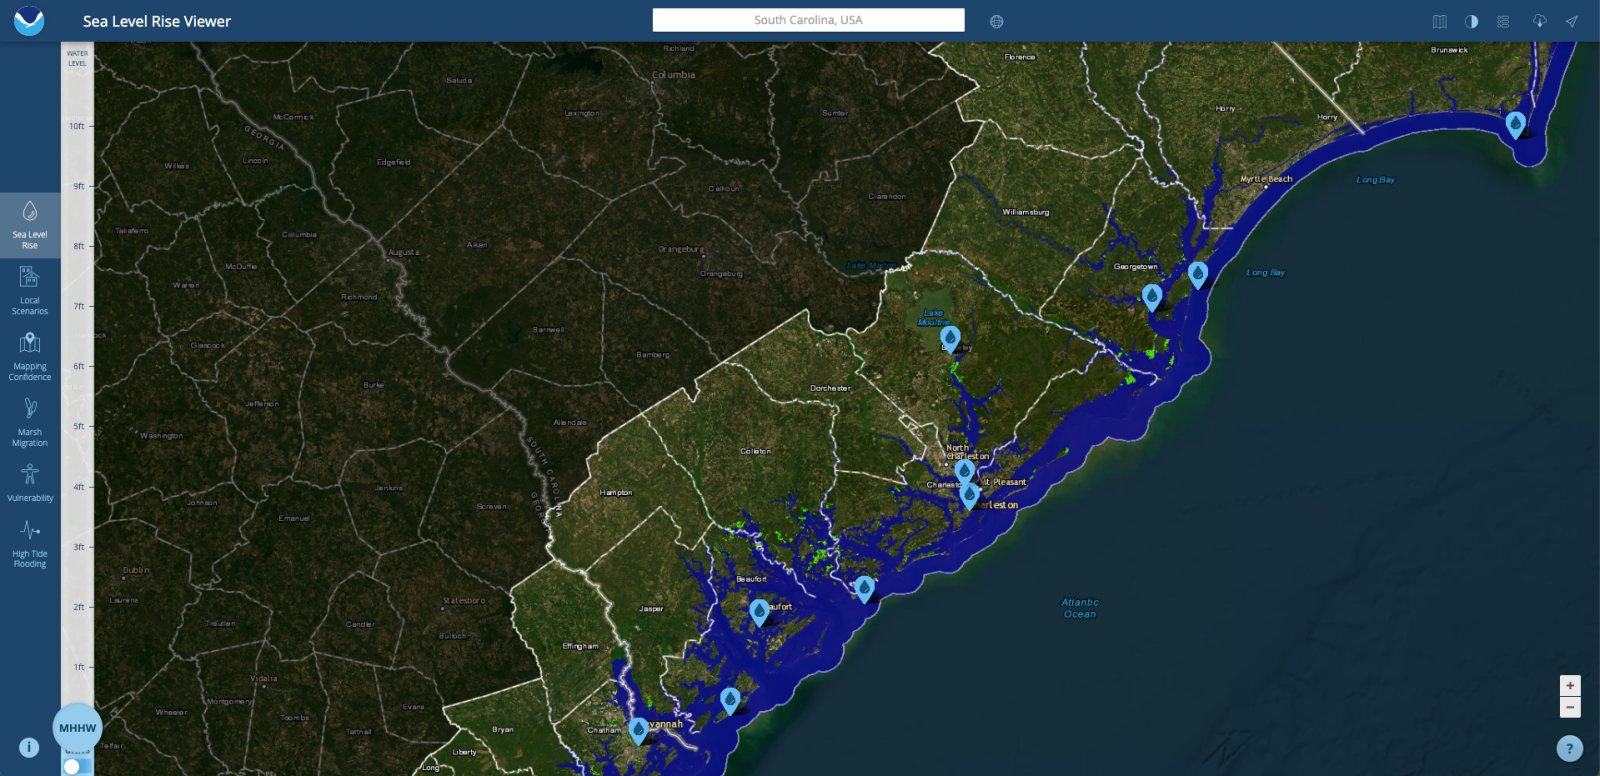
Task: Set water level to 6ft mark
Action: (x=78, y=366)
